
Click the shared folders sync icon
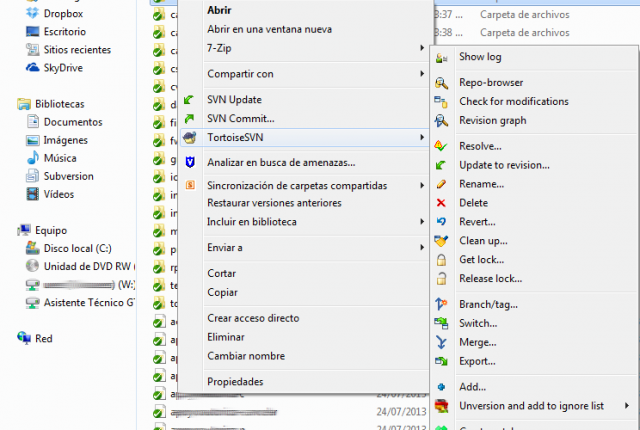(x=190, y=185)
